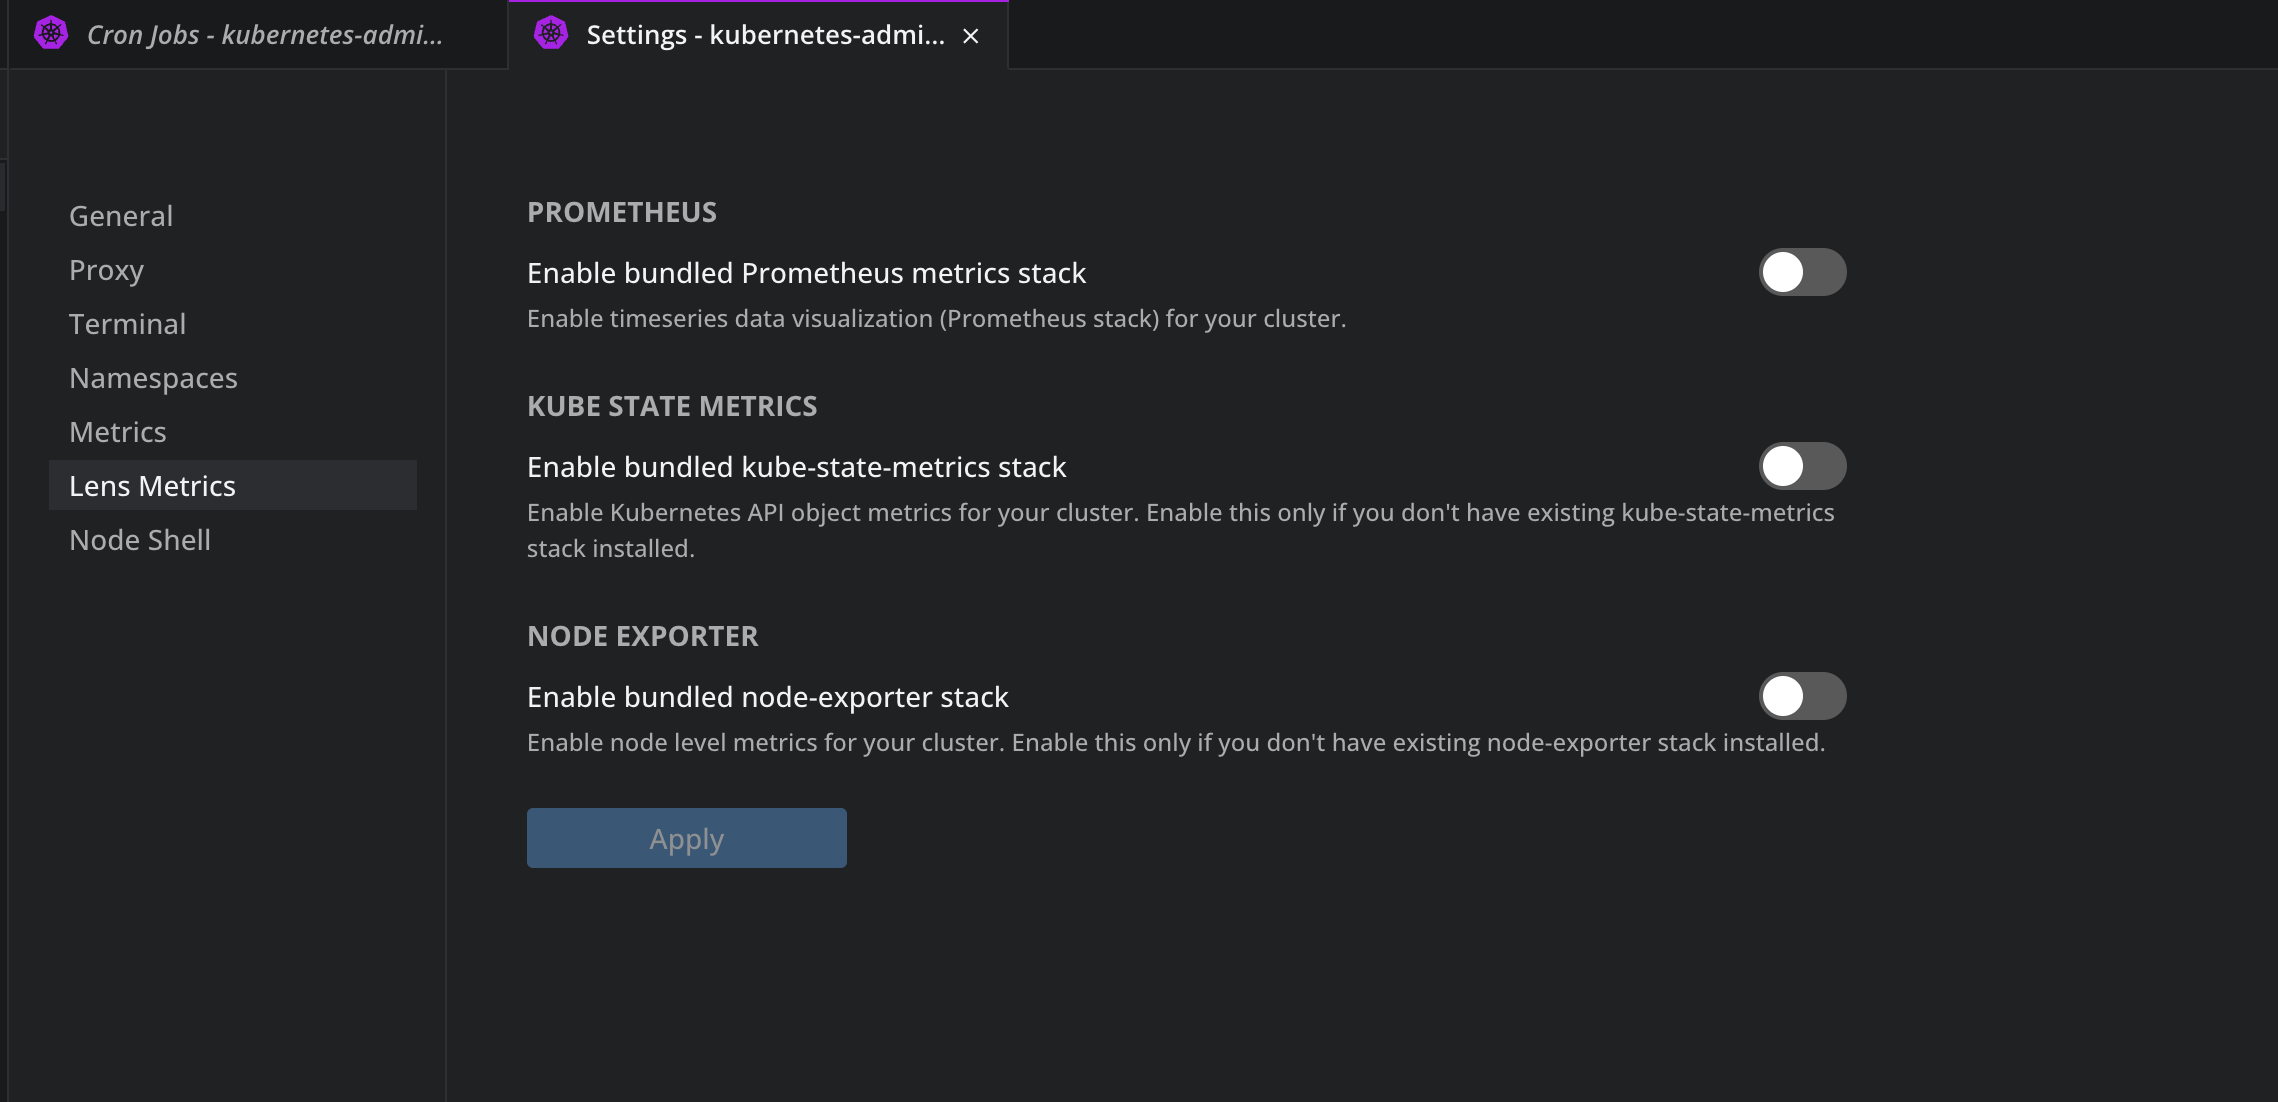The width and height of the screenshot is (2278, 1102).
Task: Click the KUBE STATE METRICS heading
Action: pyautogui.click(x=672, y=406)
